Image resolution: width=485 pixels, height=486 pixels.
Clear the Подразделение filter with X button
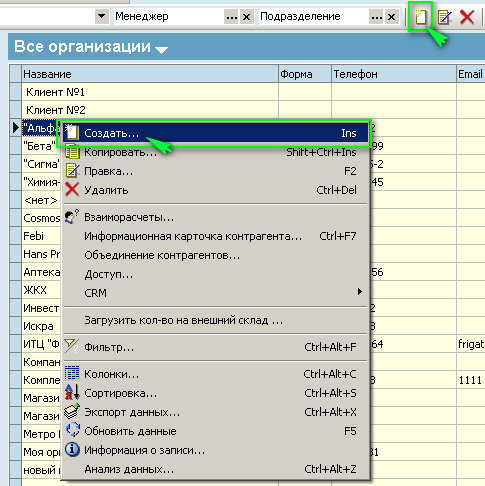391,17
